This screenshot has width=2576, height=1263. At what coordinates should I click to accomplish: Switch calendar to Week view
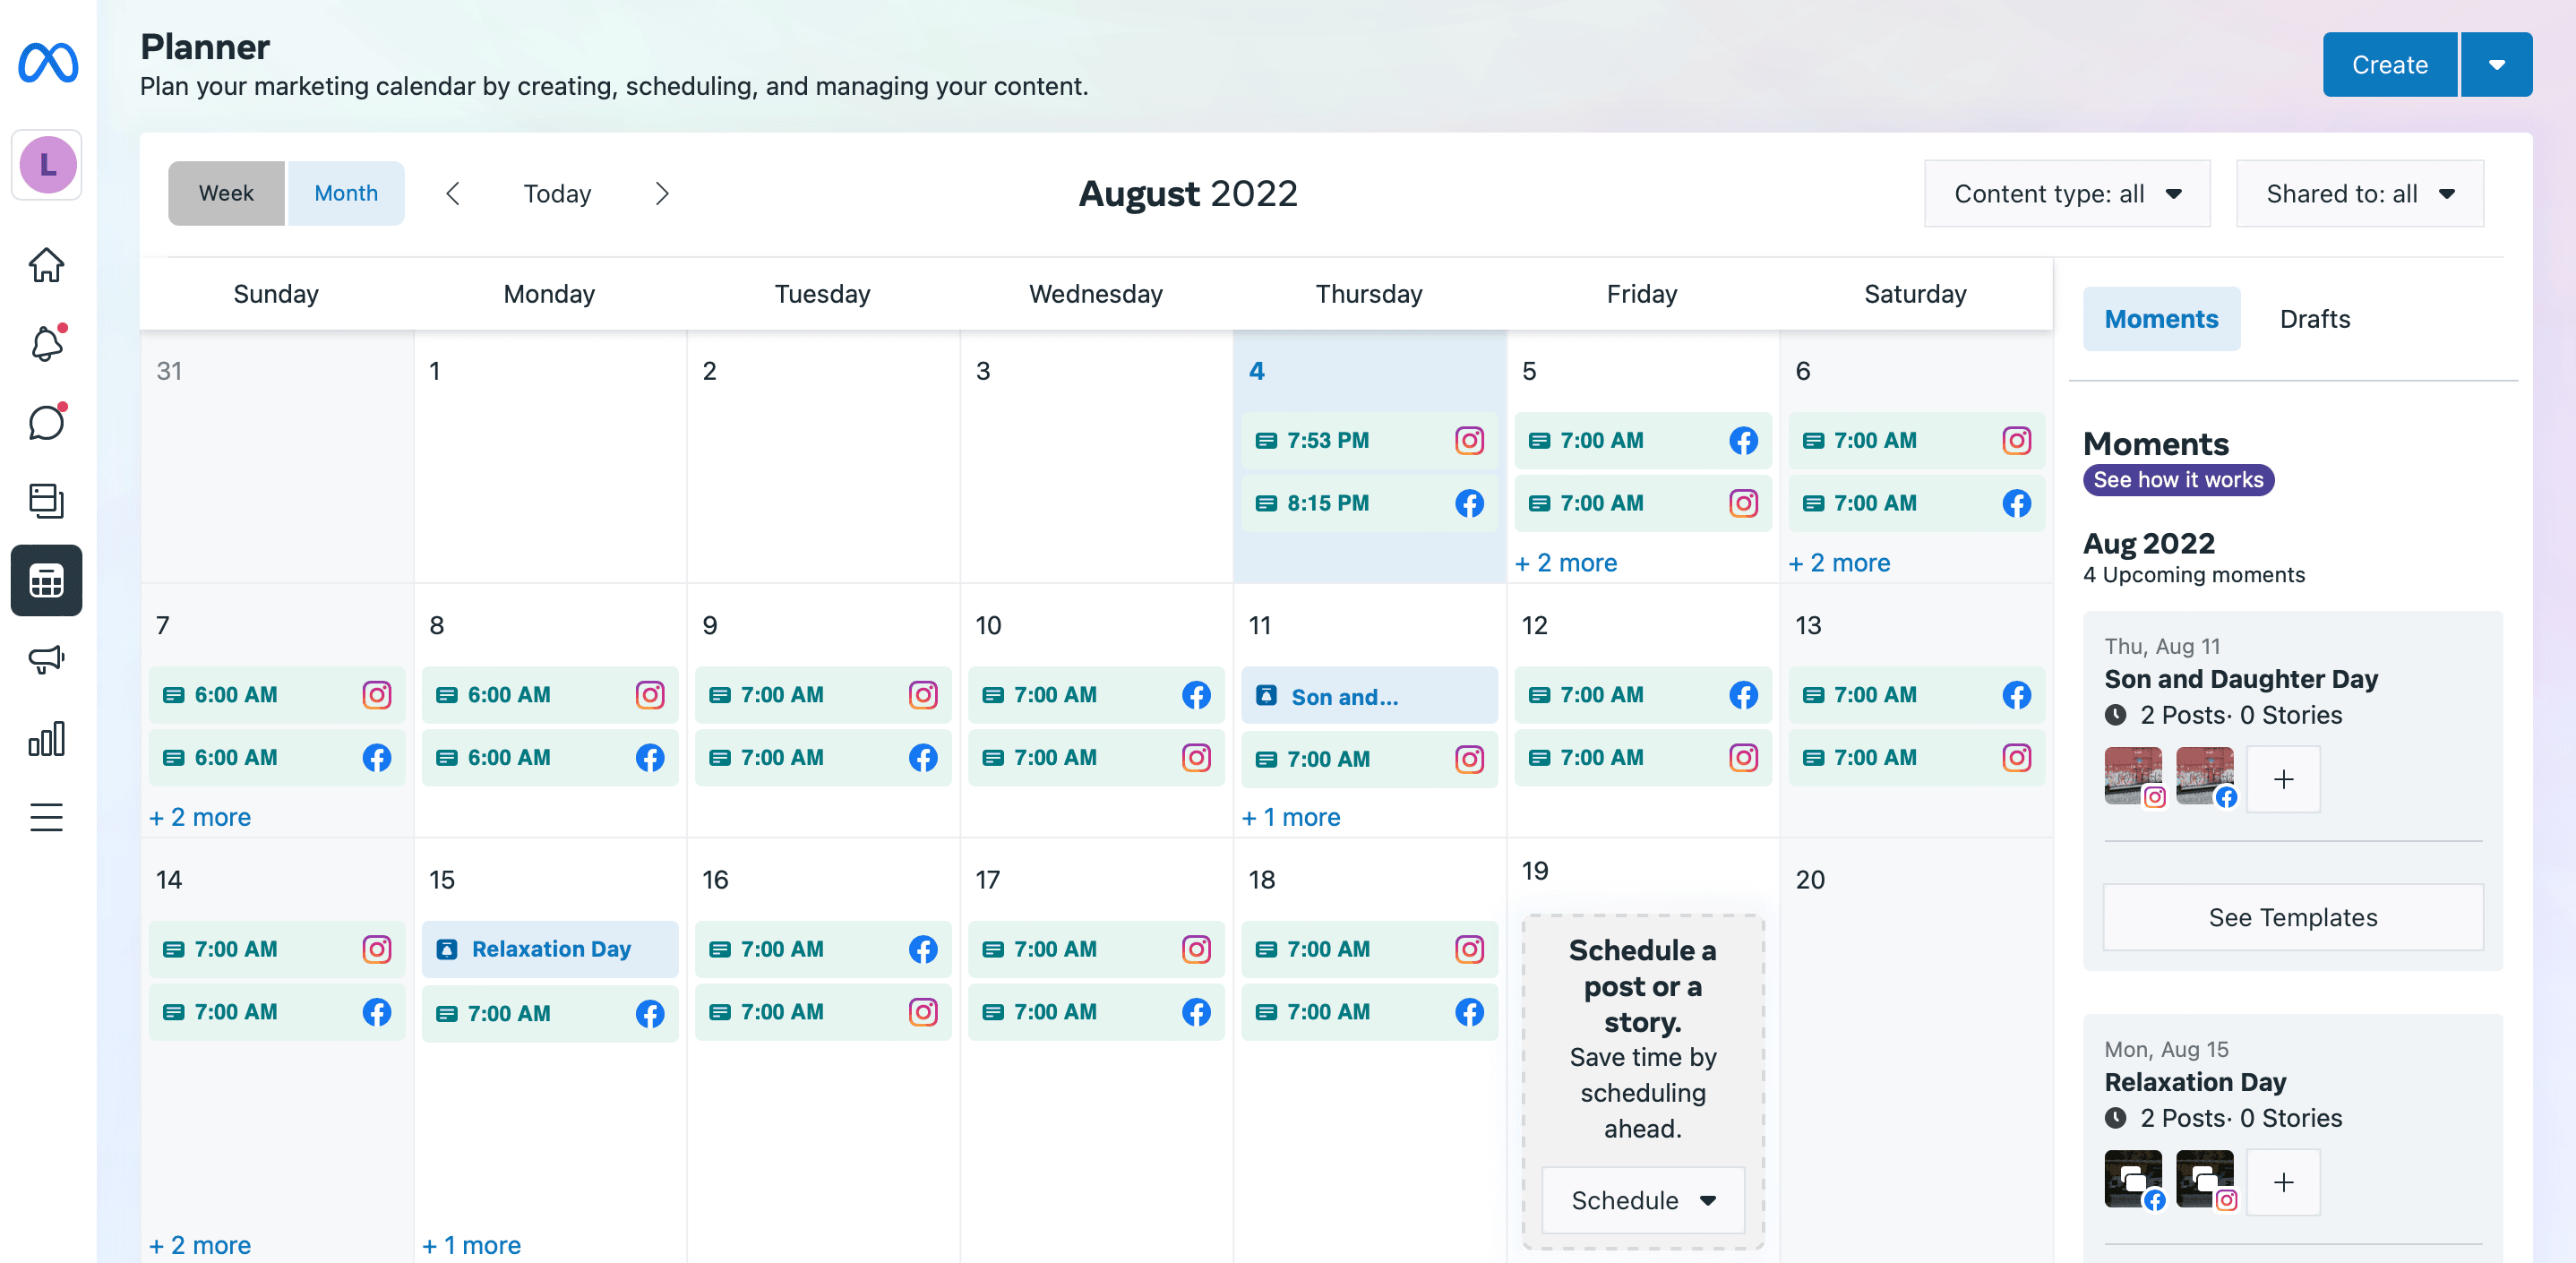pyautogui.click(x=226, y=193)
